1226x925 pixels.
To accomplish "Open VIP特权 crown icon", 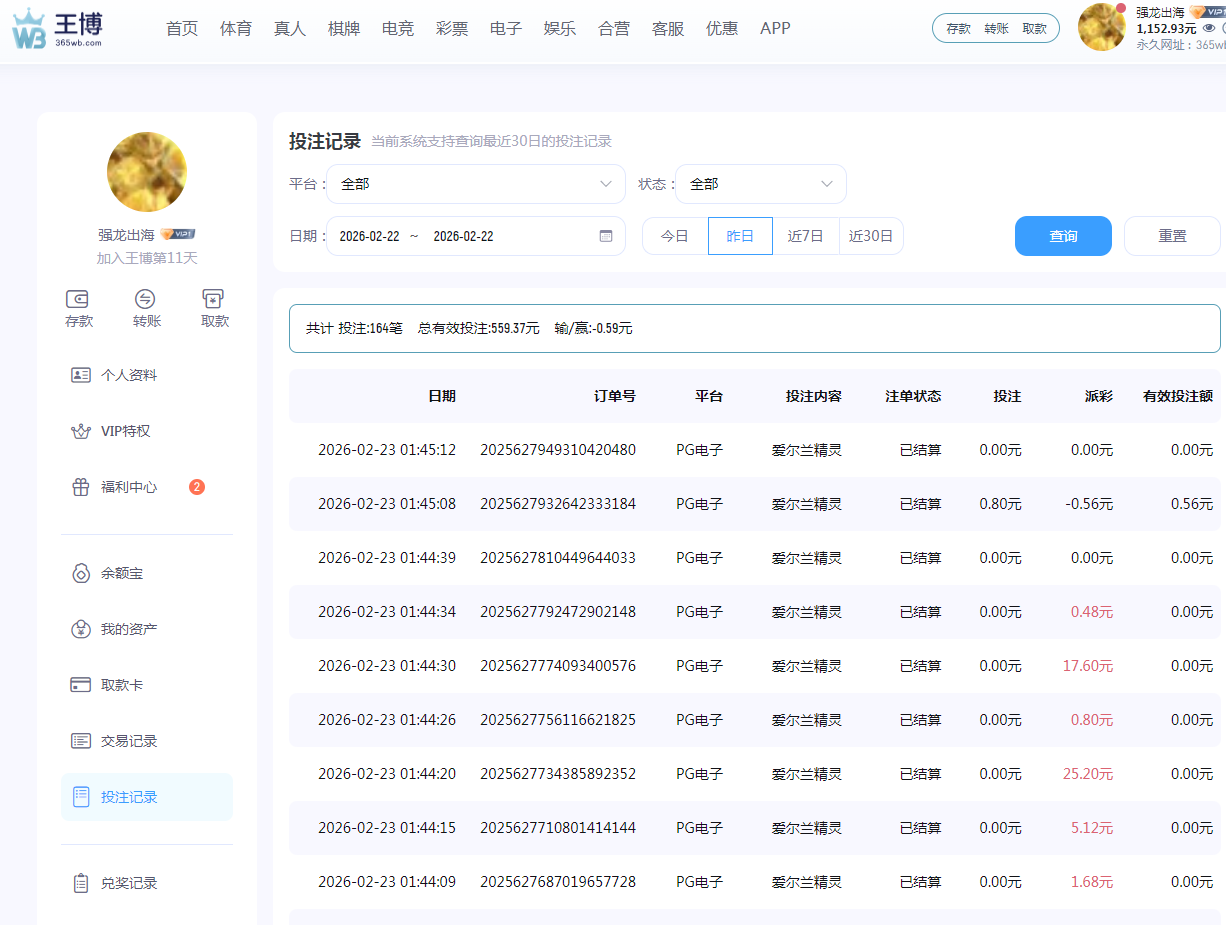I will [81, 431].
